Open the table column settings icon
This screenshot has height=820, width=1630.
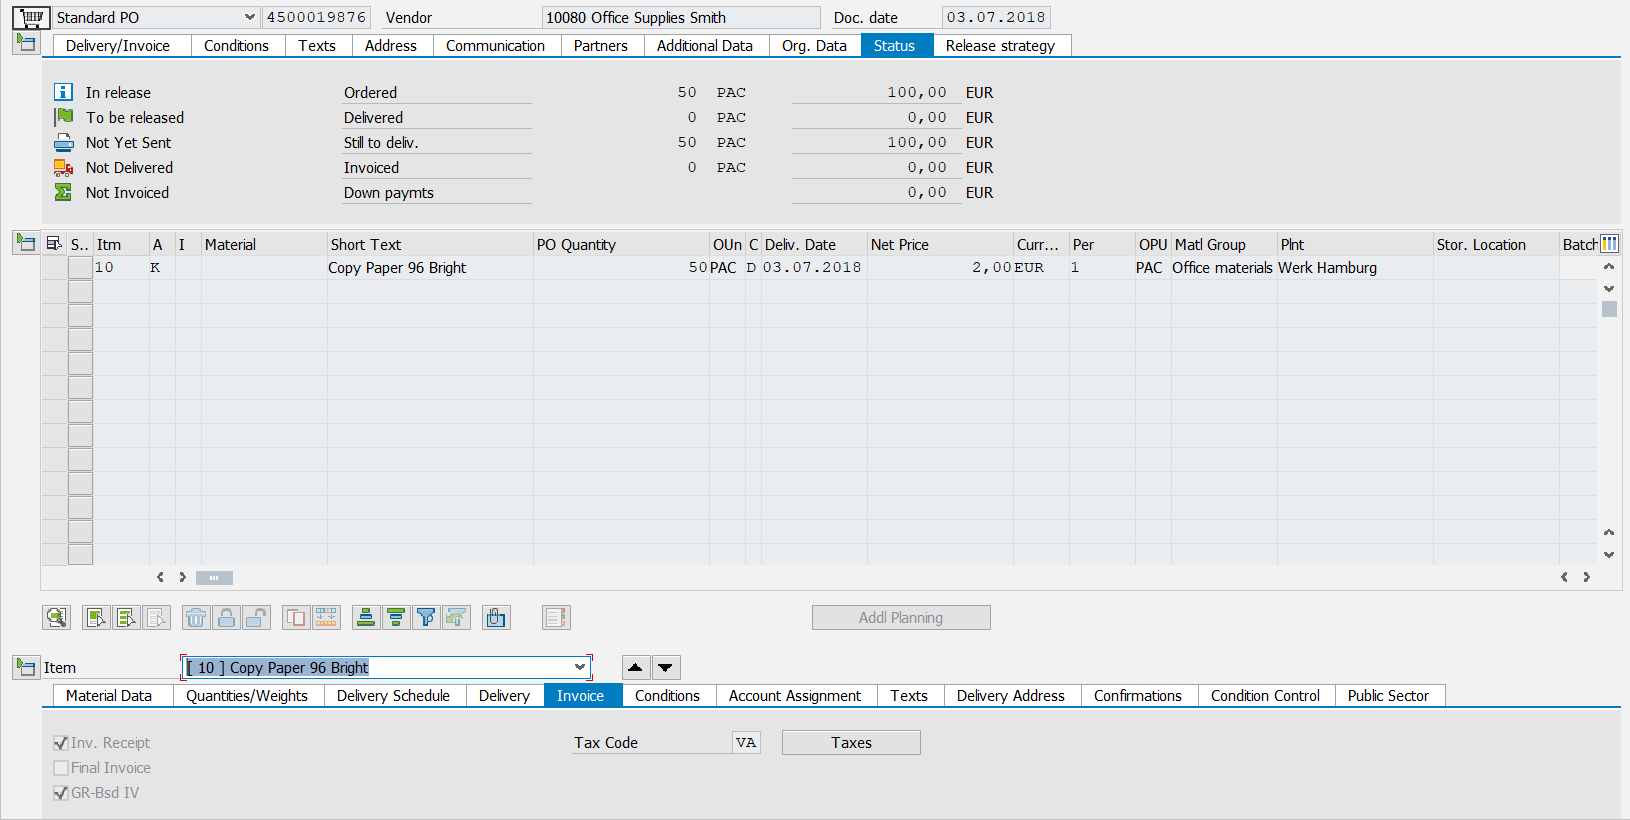[x=1609, y=244]
